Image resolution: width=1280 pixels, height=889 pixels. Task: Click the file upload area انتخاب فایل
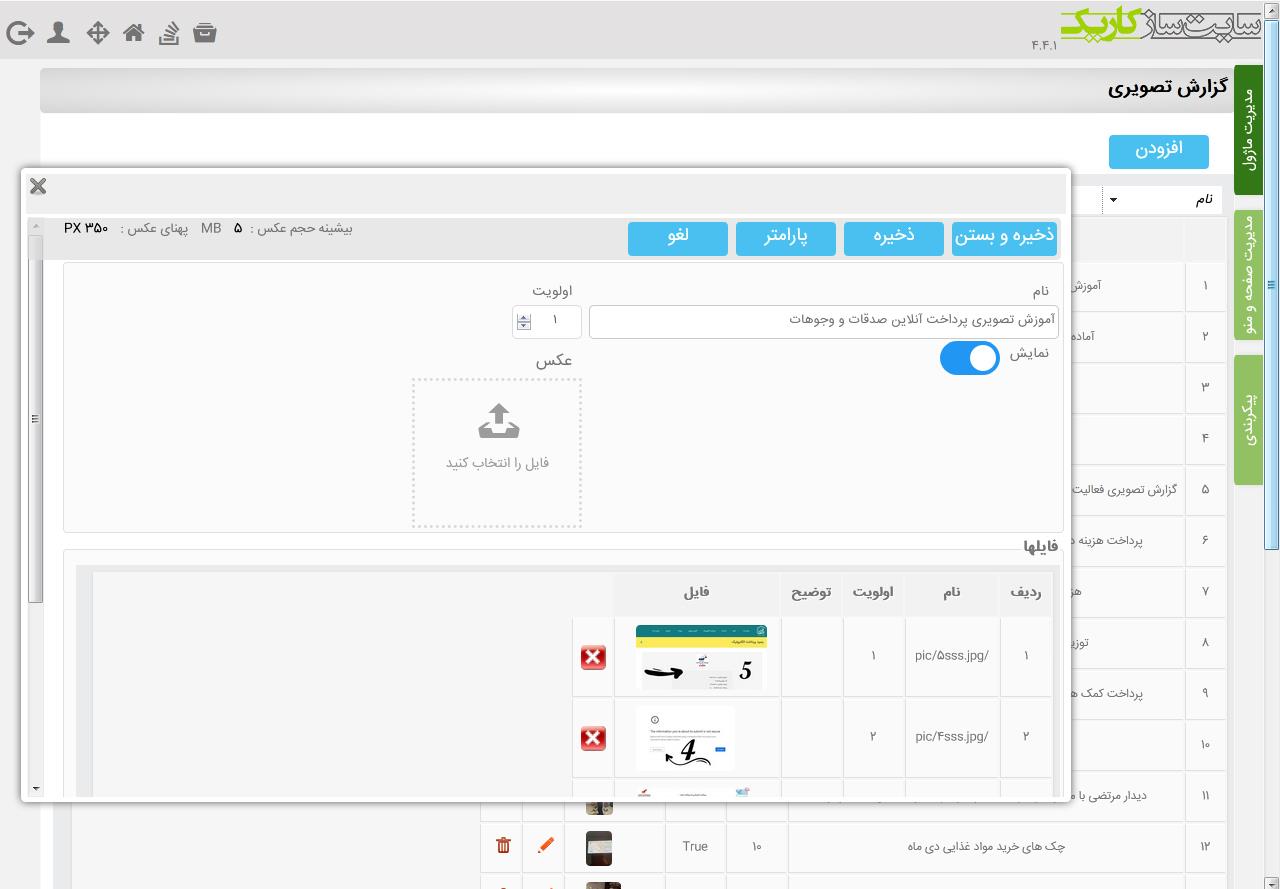tap(497, 453)
